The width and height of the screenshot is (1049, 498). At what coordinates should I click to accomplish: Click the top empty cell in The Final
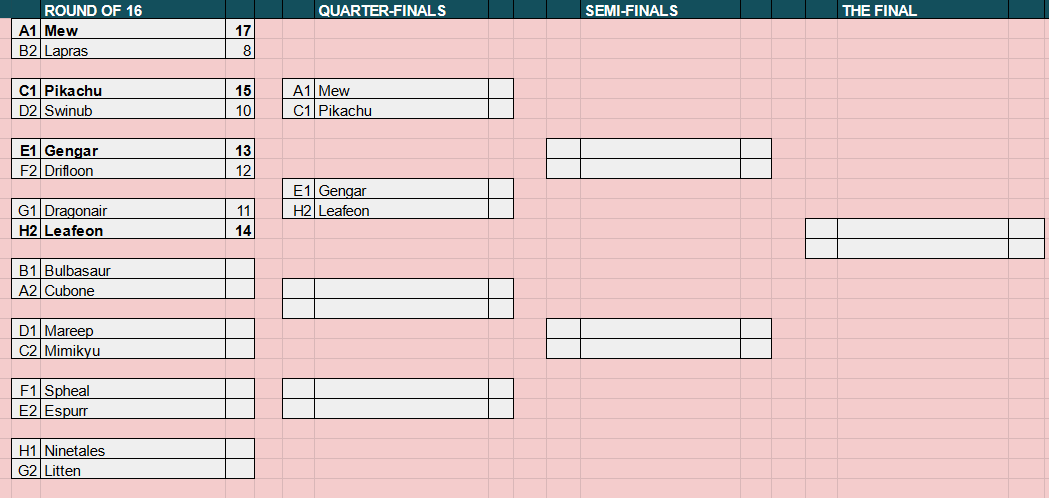coord(923,229)
